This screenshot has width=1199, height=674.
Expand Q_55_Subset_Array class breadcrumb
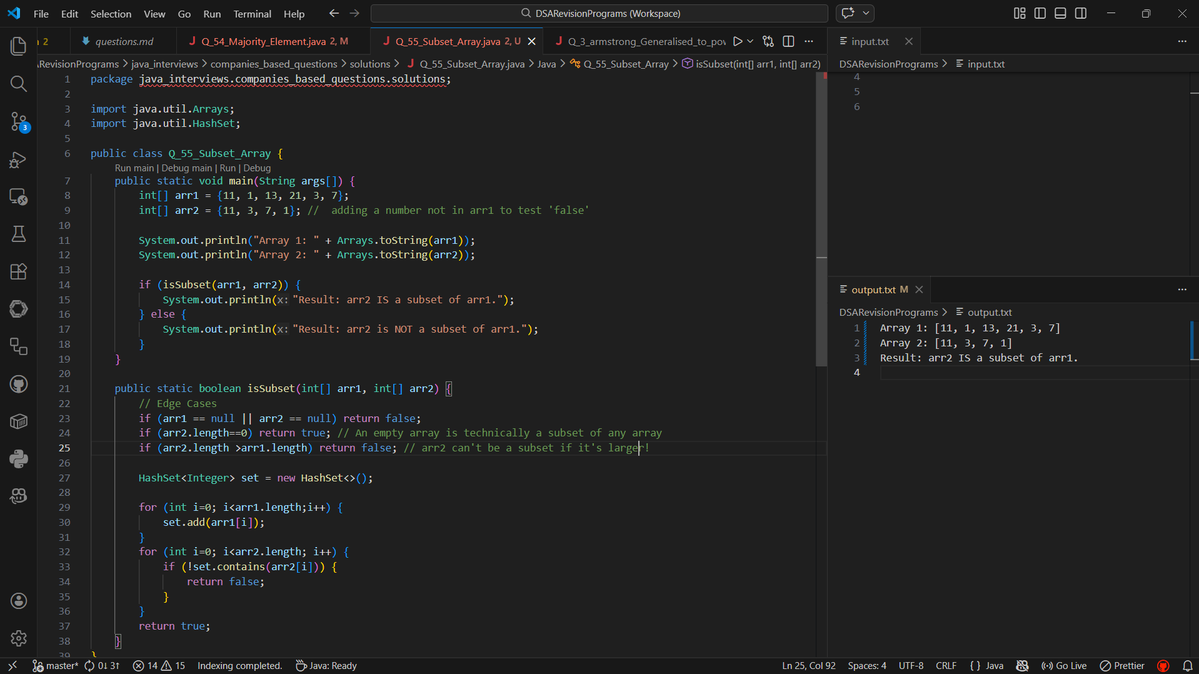pyautogui.click(x=619, y=64)
